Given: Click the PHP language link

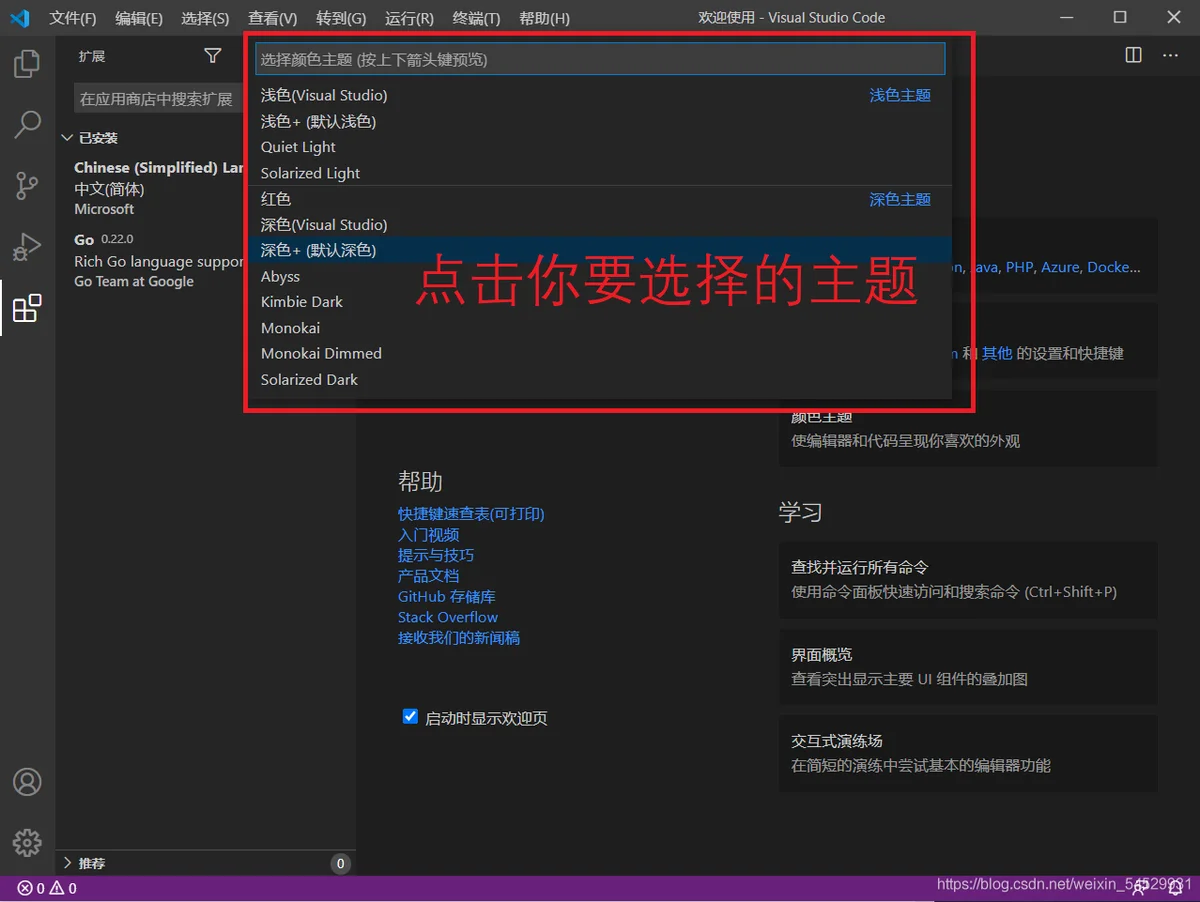Looking at the screenshot, I should tap(1020, 267).
